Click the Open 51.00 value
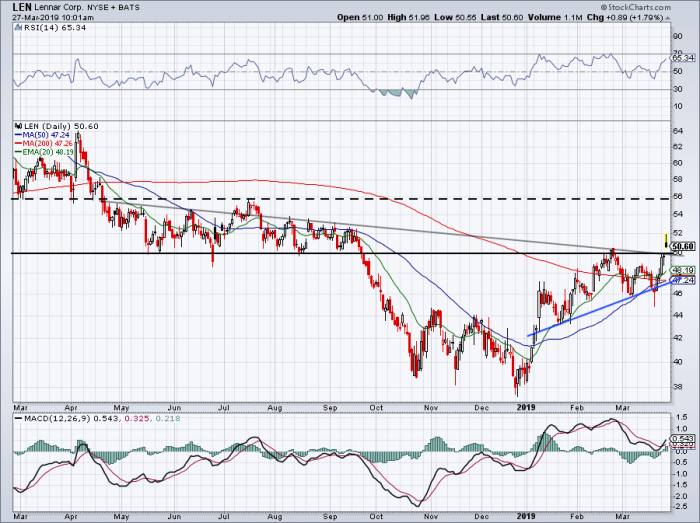The width and height of the screenshot is (700, 523). 360,17
